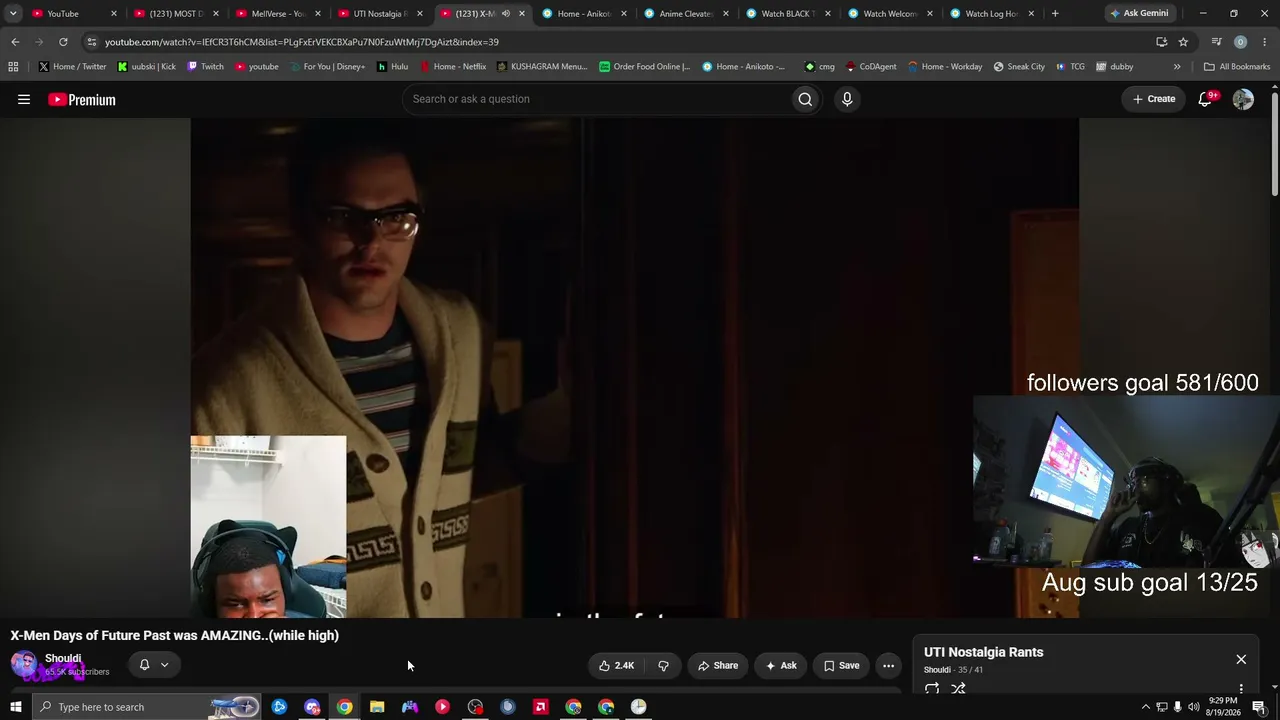The width and height of the screenshot is (1280, 720).
Task: Open Ask Gemini in Chrome
Action: pyautogui.click(x=1138, y=13)
